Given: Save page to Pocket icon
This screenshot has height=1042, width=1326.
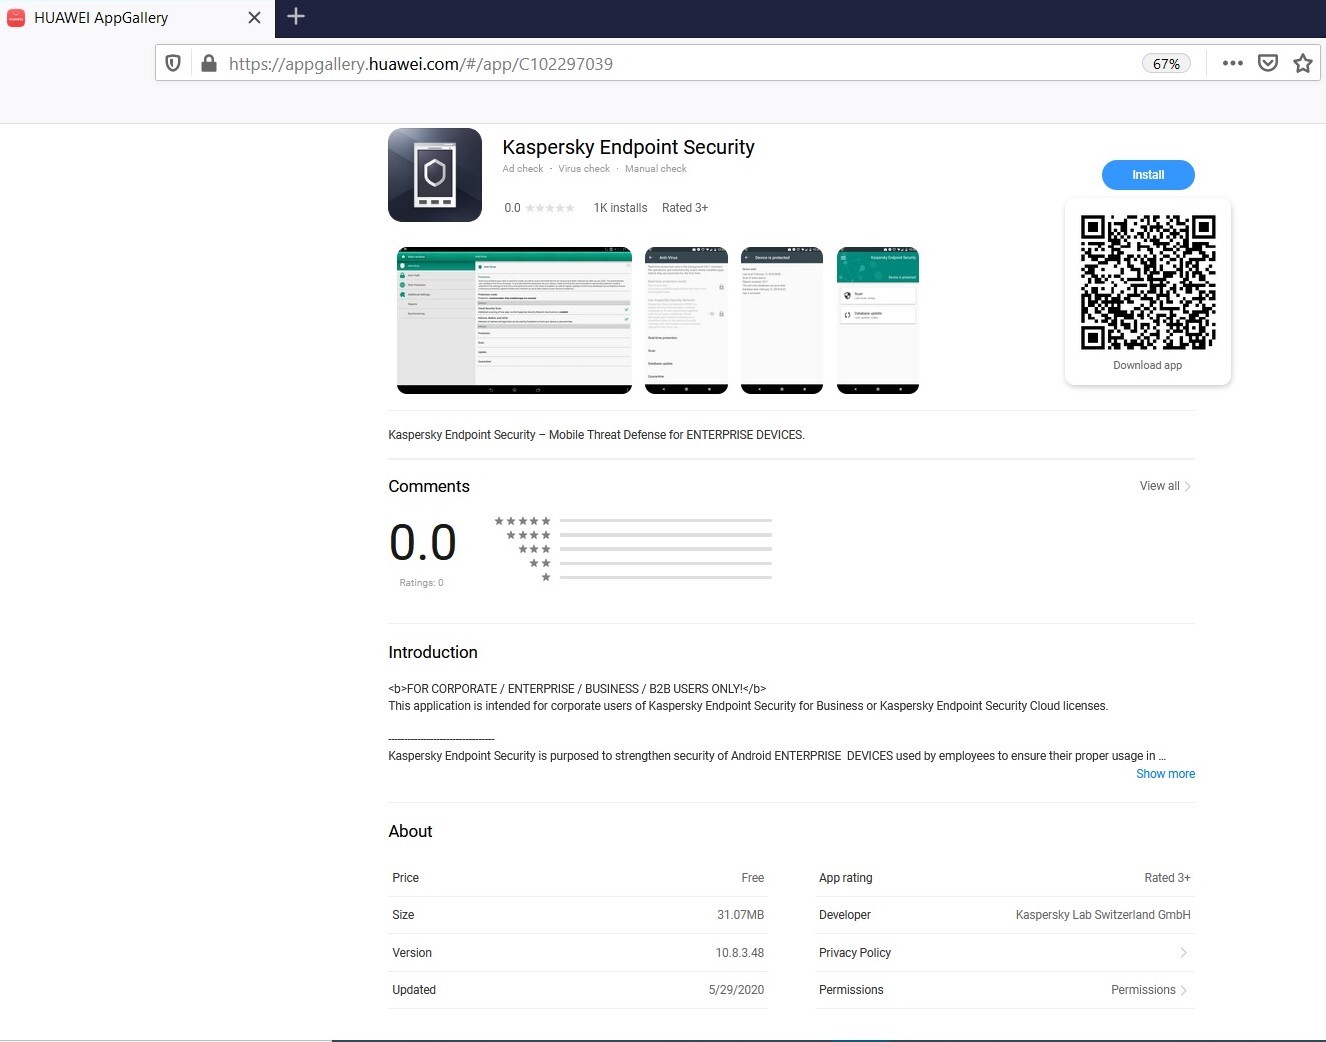Looking at the screenshot, I should [1268, 63].
